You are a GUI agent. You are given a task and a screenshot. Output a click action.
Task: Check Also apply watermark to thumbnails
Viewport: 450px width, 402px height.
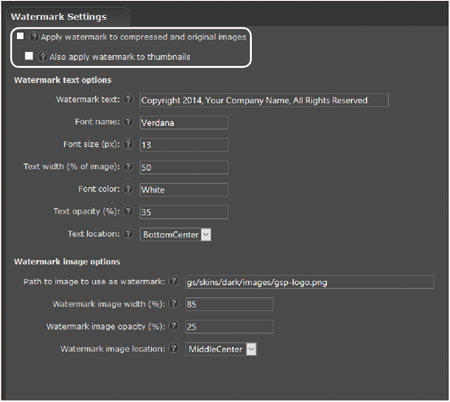(29, 56)
